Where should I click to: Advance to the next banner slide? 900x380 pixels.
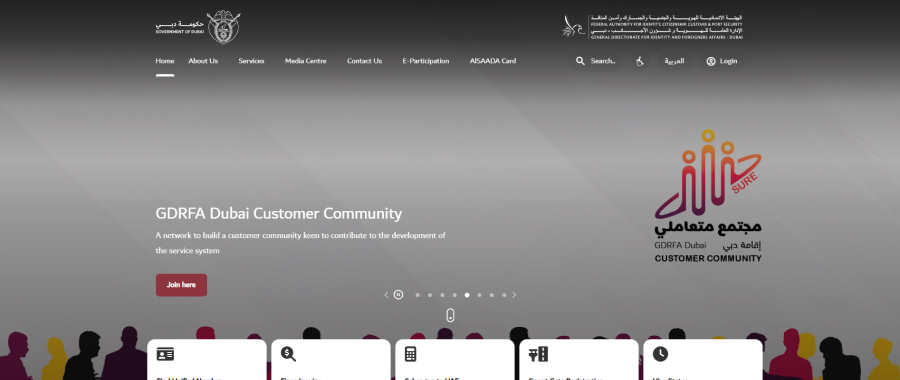click(514, 295)
